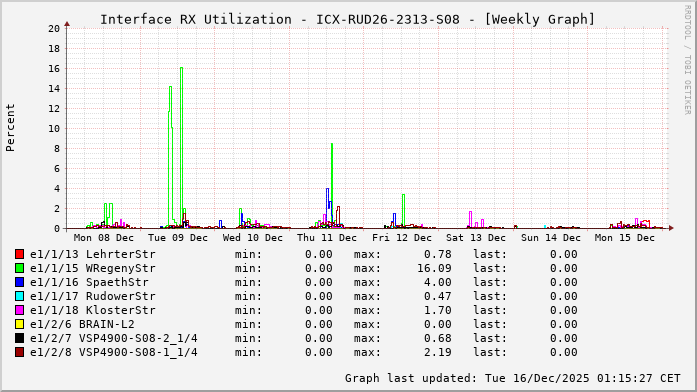Select the legend label e1/2/6 BRAIN-L2
Image resolution: width=697 pixels, height=392 pixels.
click(82, 324)
